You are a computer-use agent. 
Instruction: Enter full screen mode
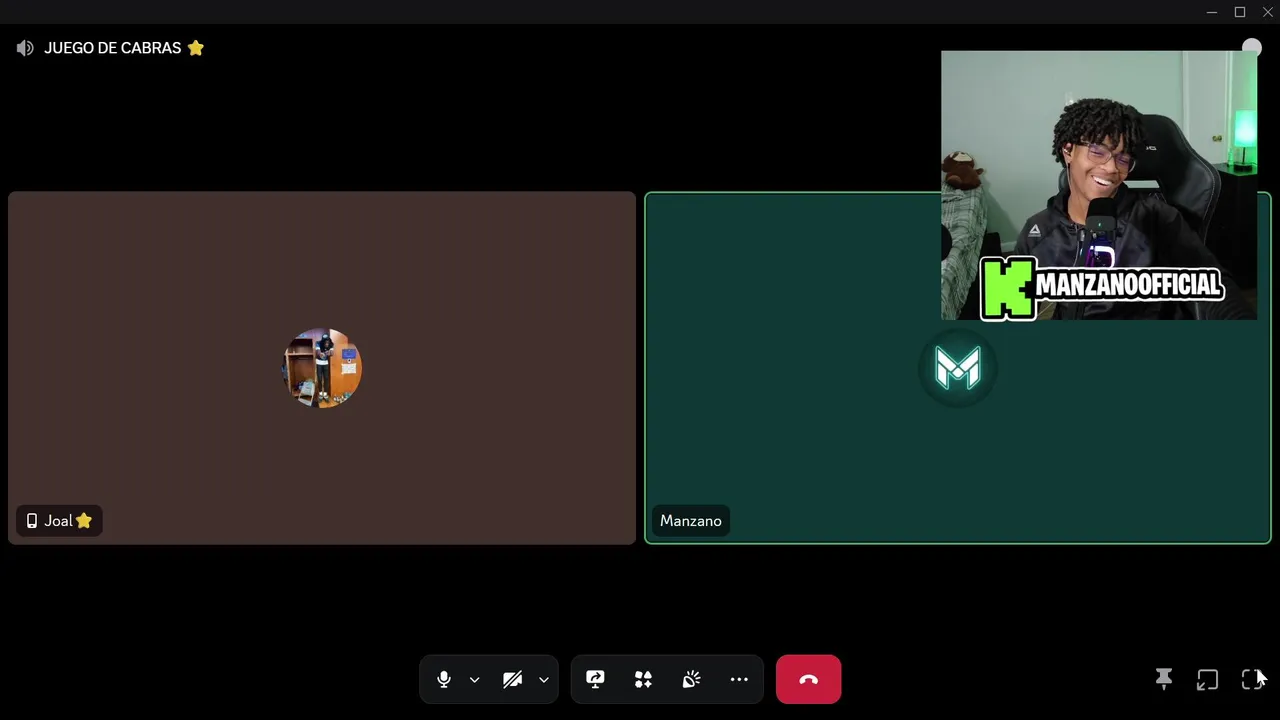(1252, 680)
